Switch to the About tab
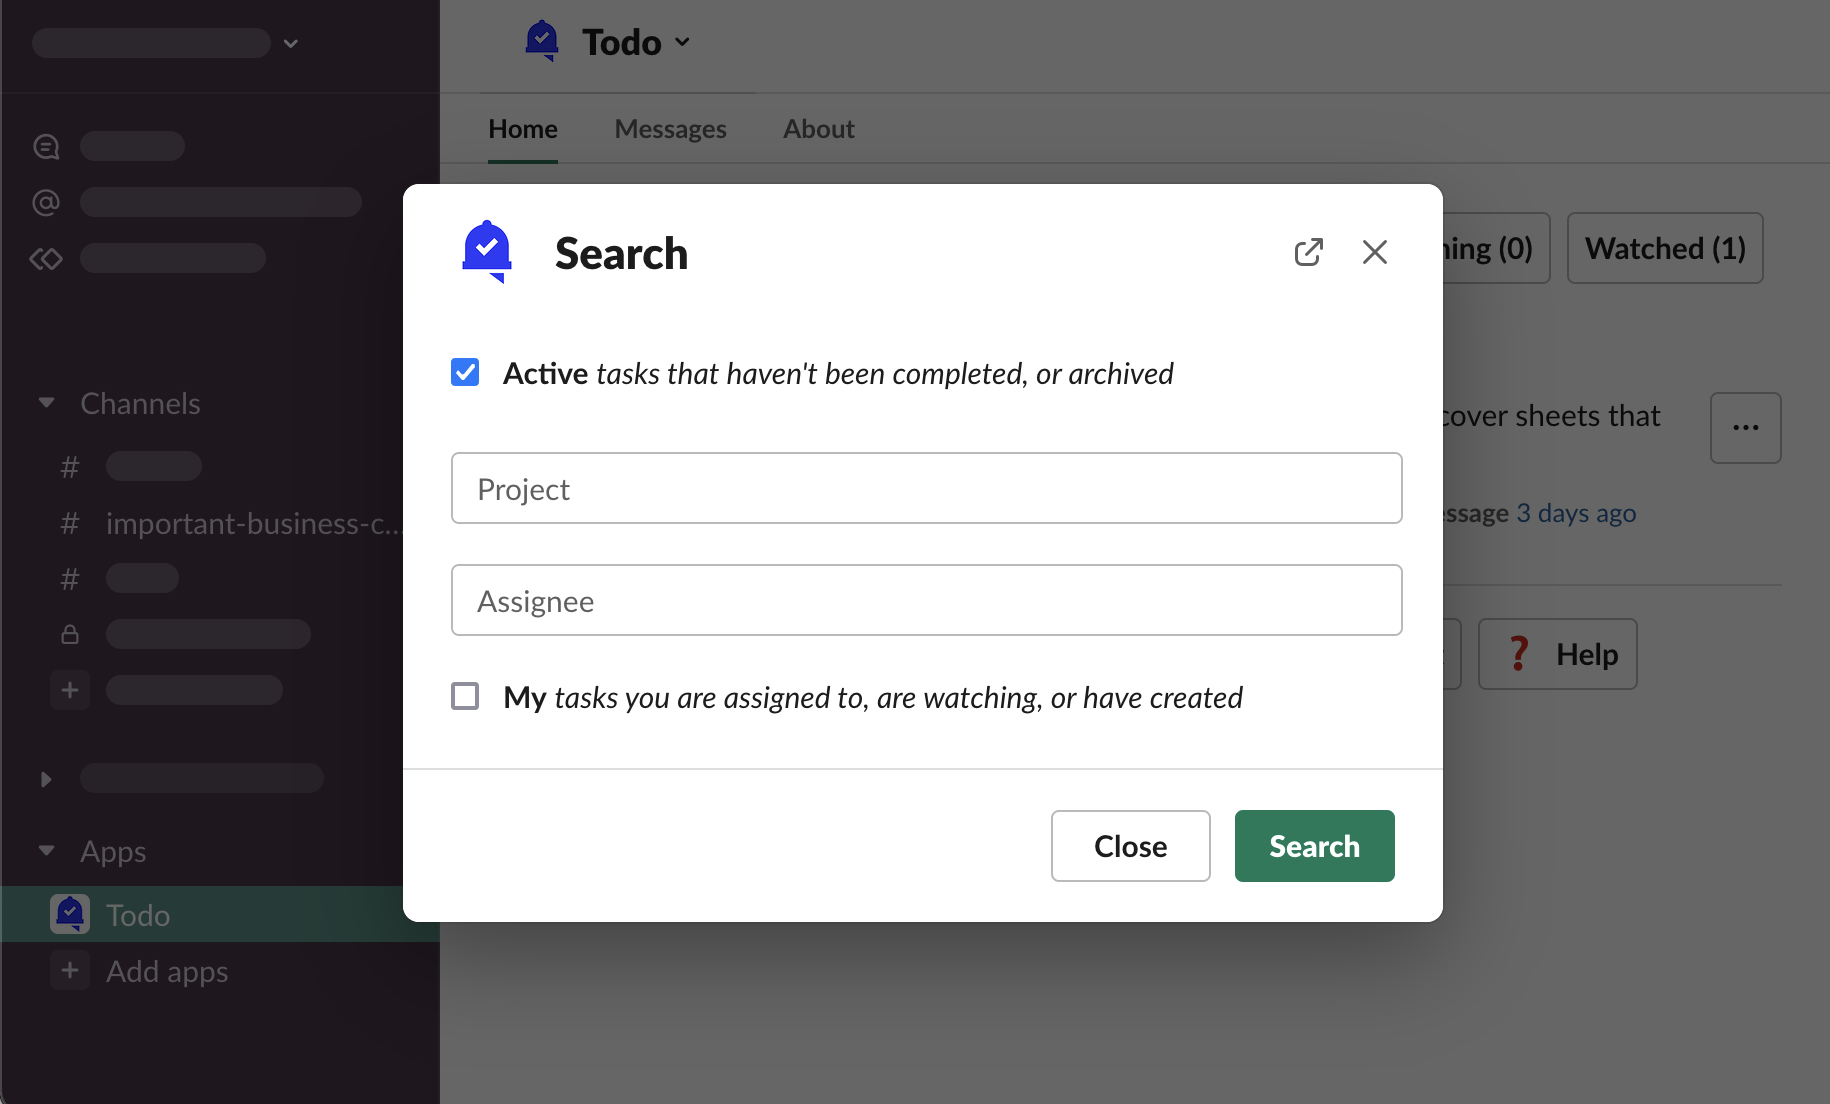Image resolution: width=1830 pixels, height=1104 pixels. (818, 129)
